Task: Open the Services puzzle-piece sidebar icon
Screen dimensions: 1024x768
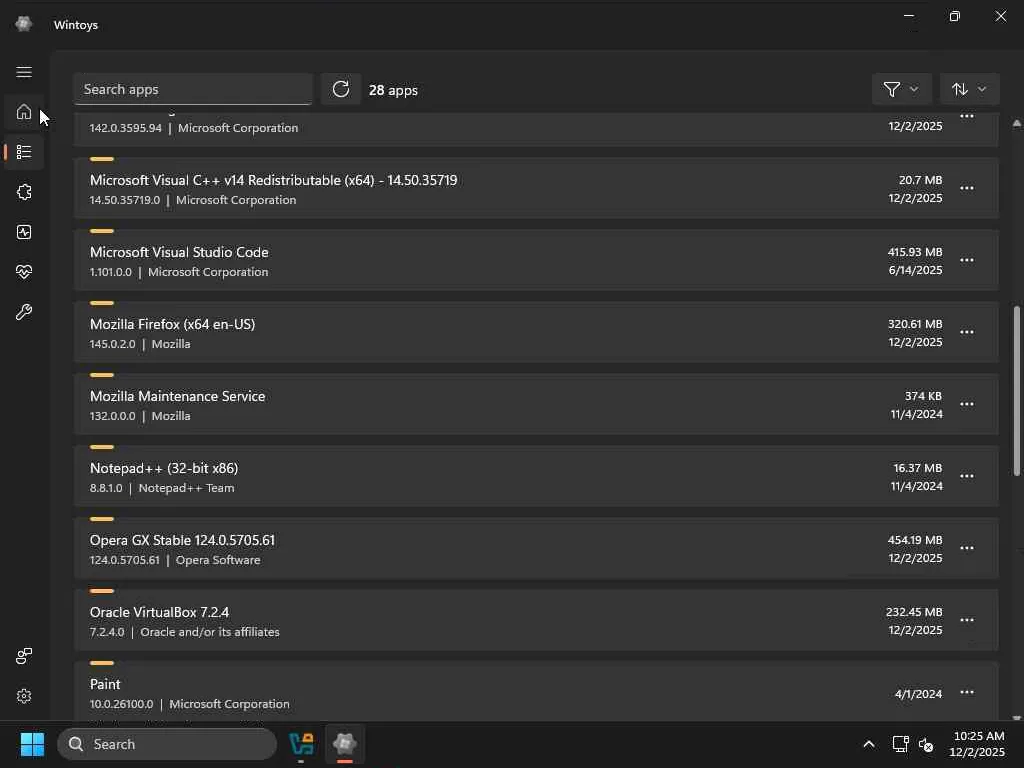Action: pyautogui.click(x=24, y=192)
